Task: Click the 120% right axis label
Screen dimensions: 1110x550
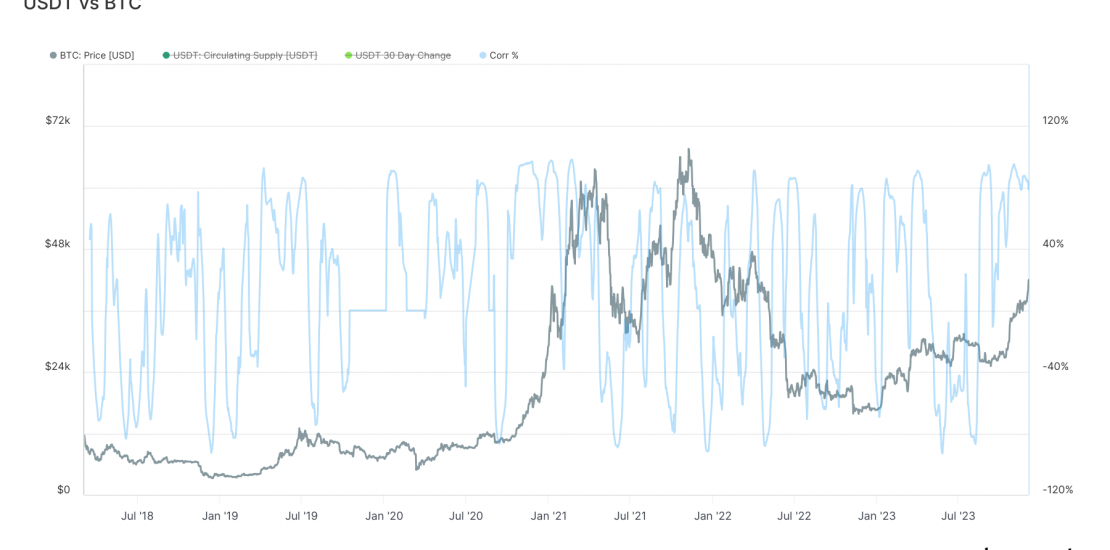Action: click(1055, 120)
